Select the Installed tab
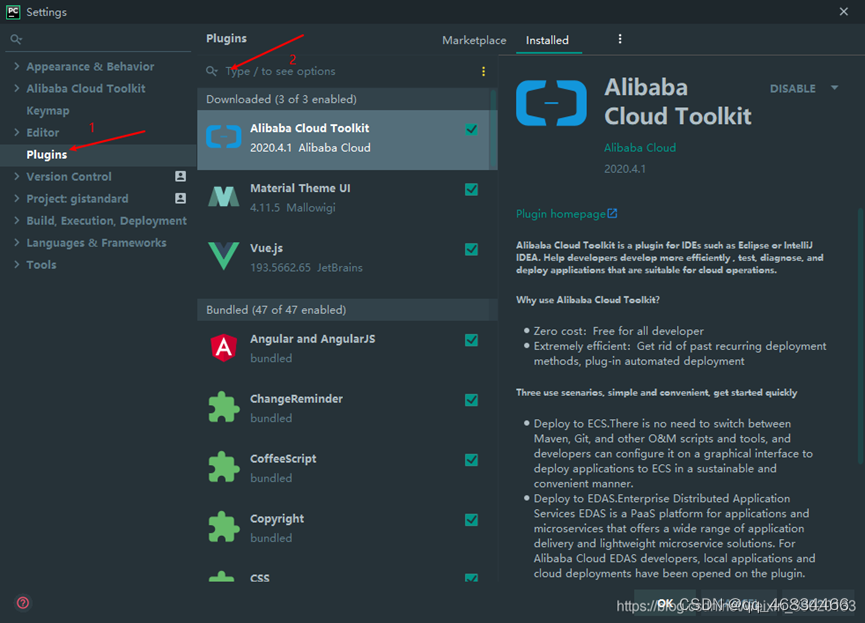 pyautogui.click(x=547, y=40)
